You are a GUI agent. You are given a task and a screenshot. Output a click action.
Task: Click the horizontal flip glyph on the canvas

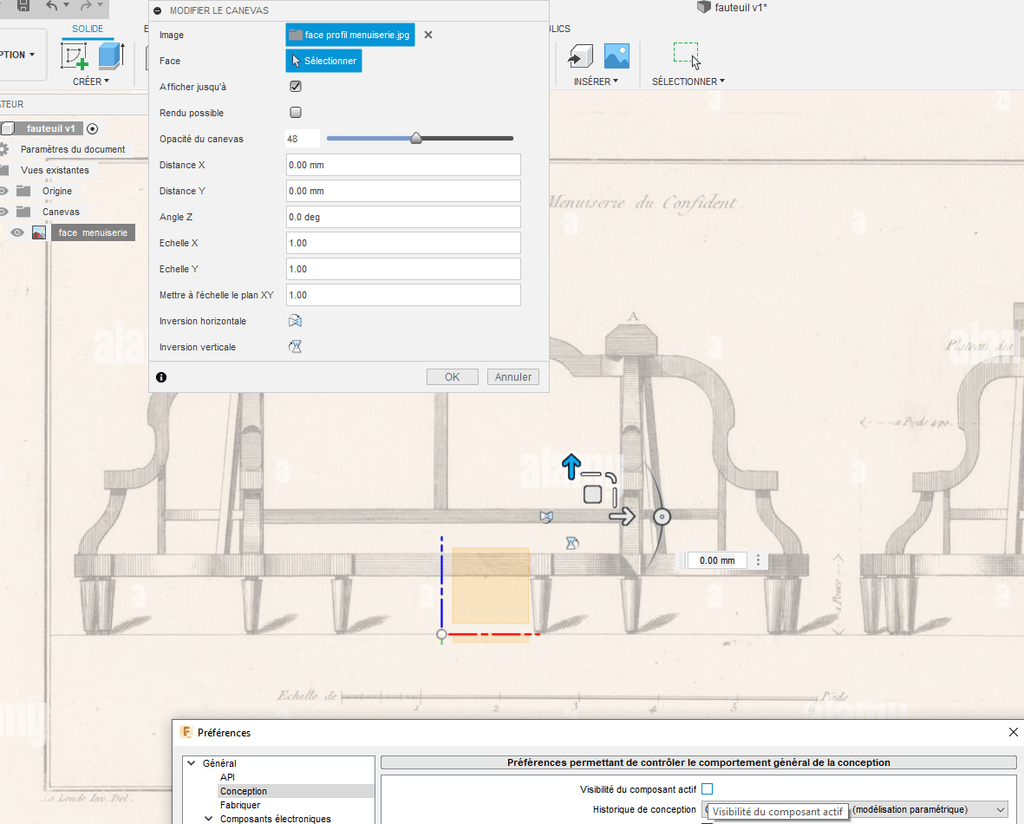pos(547,516)
